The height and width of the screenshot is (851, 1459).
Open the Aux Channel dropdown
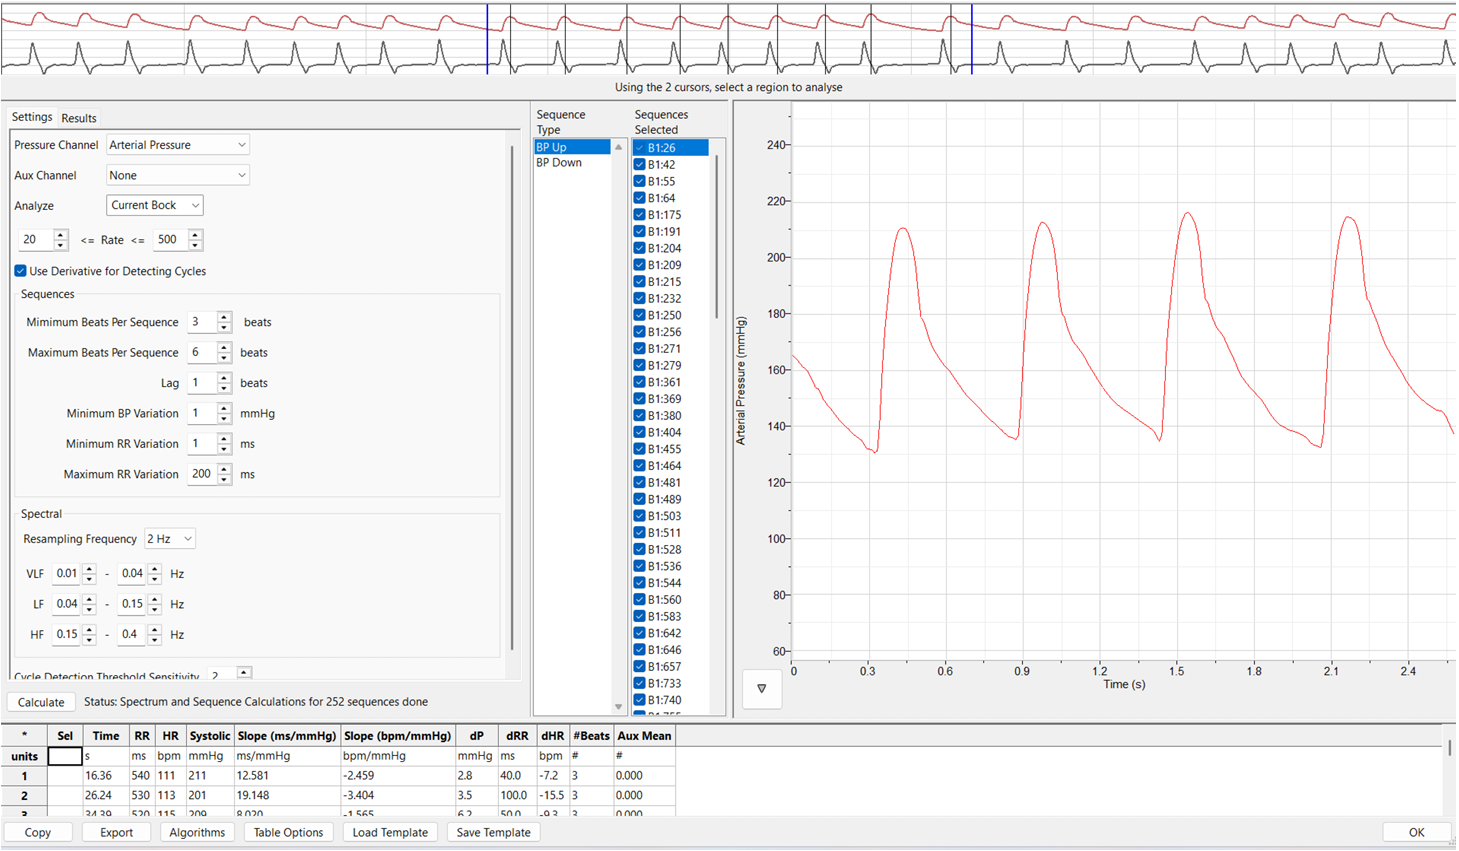(x=177, y=175)
